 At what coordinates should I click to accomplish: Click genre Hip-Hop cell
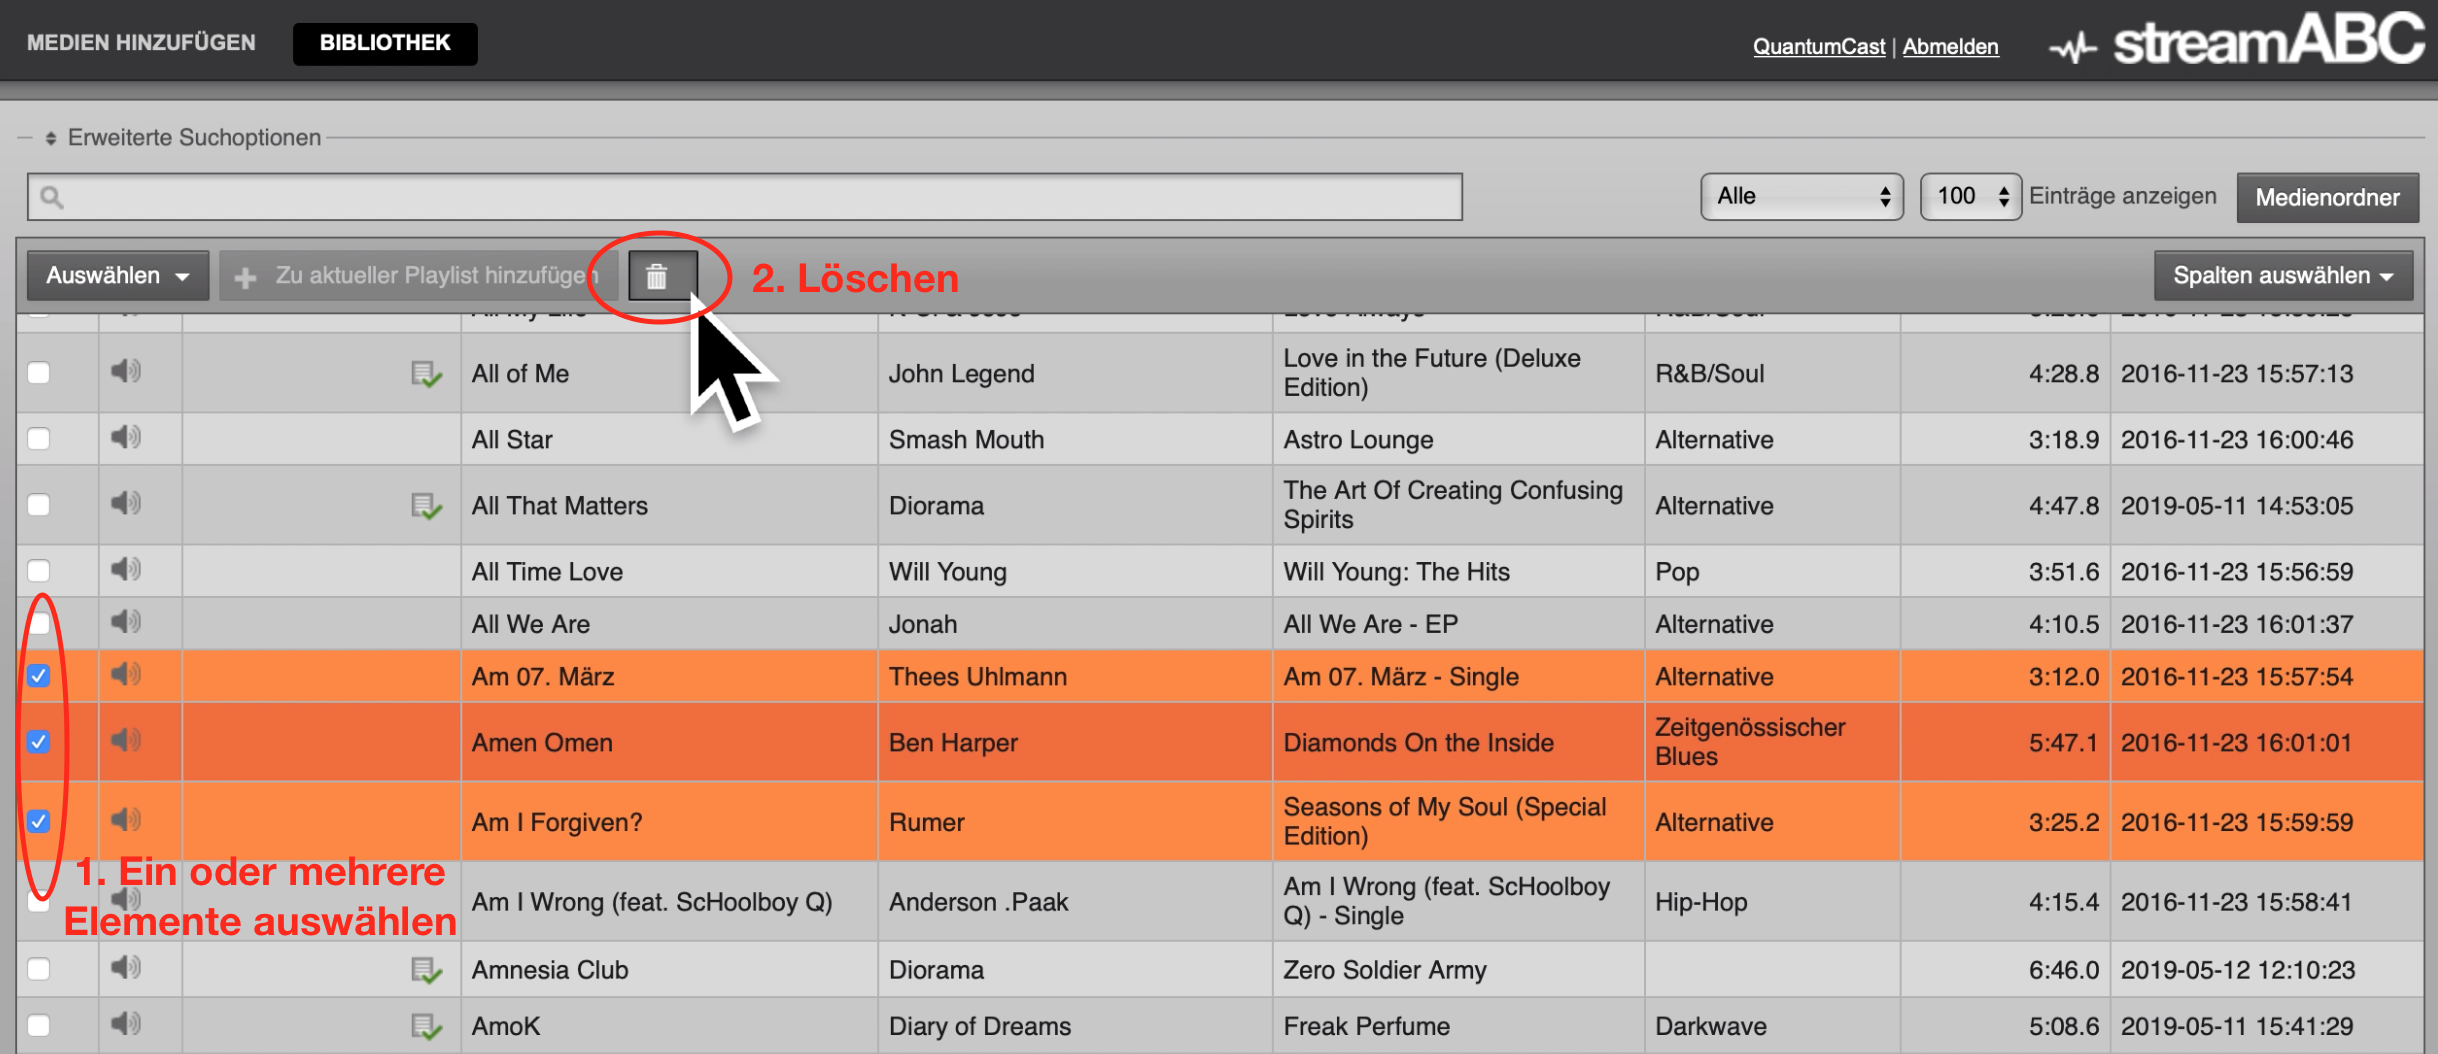[x=1701, y=902]
